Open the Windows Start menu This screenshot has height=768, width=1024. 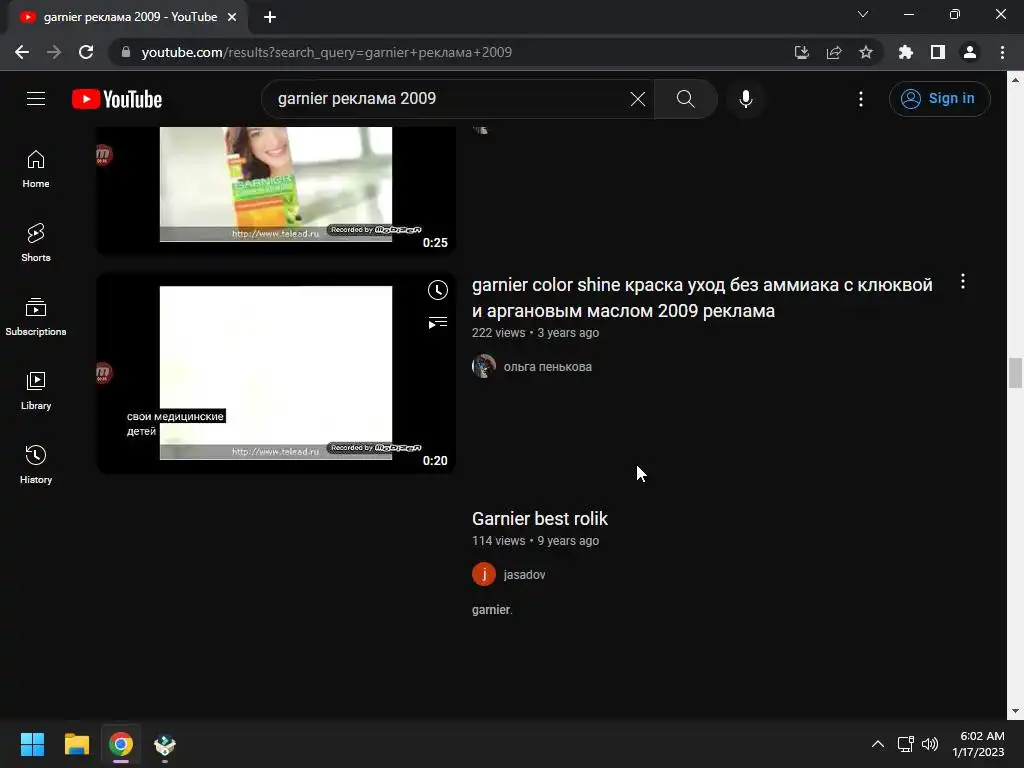(32, 744)
